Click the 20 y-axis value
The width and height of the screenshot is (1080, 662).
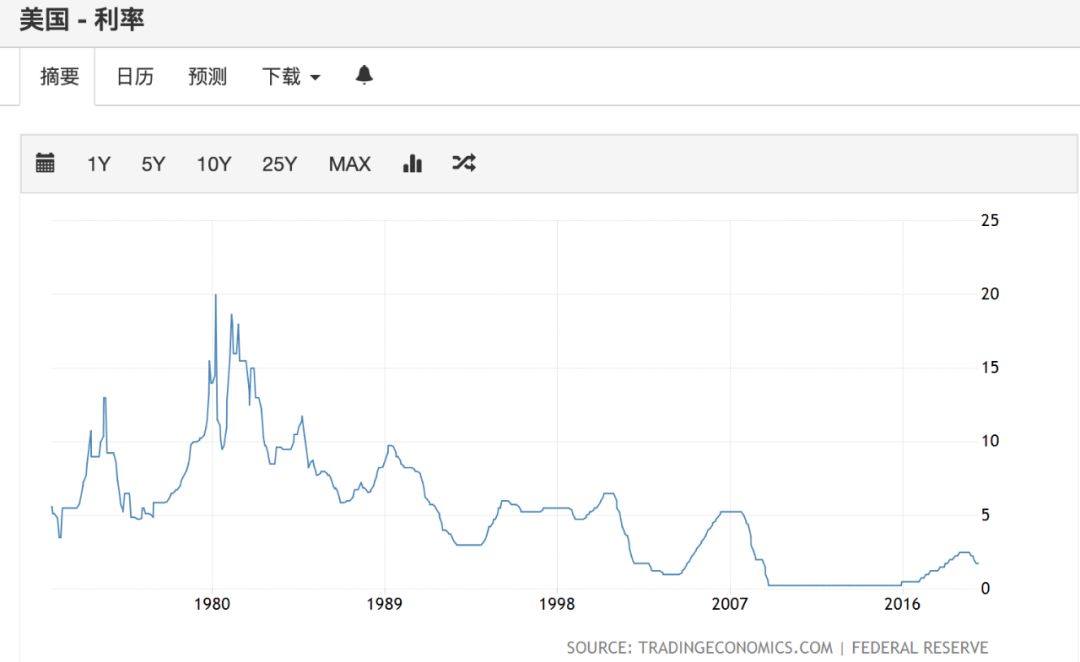coord(990,294)
